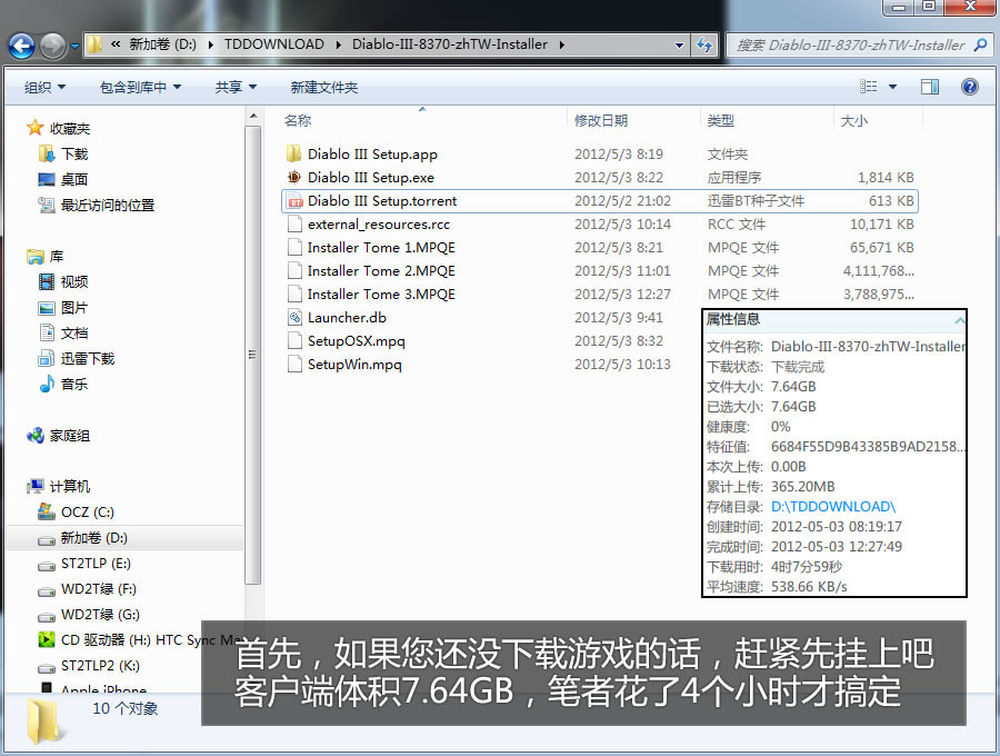Open the 音乐 library
This screenshot has height=756, width=1000.
[x=74, y=384]
